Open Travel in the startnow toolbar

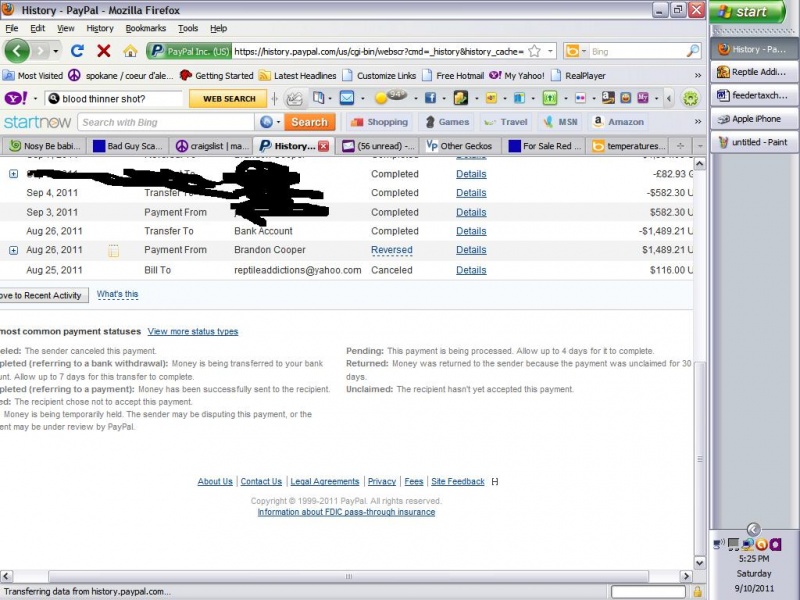click(506, 122)
